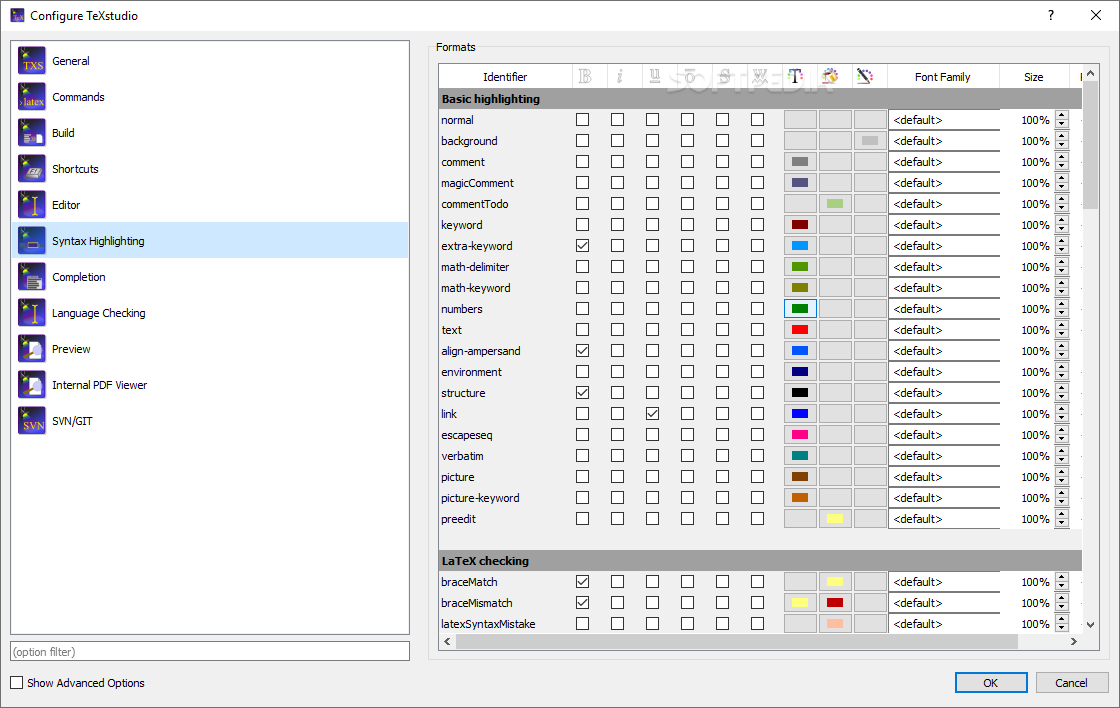Click the question mark help button
The width and height of the screenshot is (1120, 708).
pos(1051,15)
